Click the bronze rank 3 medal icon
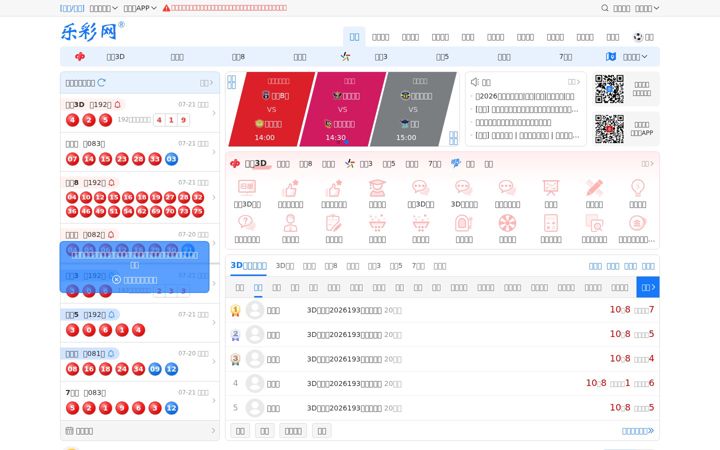Image resolution: width=720 pixels, height=450 pixels. [235, 359]
